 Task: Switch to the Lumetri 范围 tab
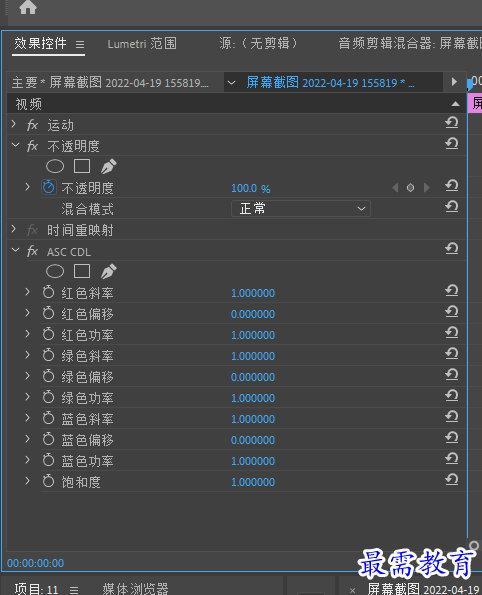click(x=142, y=44)
